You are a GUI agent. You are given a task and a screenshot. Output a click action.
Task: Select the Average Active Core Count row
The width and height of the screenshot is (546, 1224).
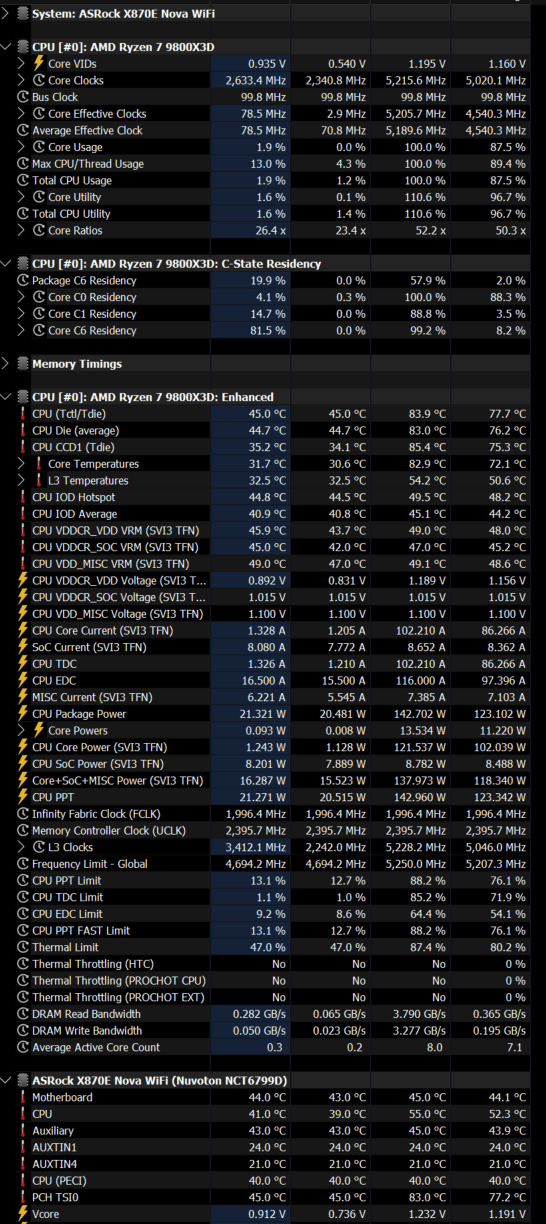coord(273,1047)
